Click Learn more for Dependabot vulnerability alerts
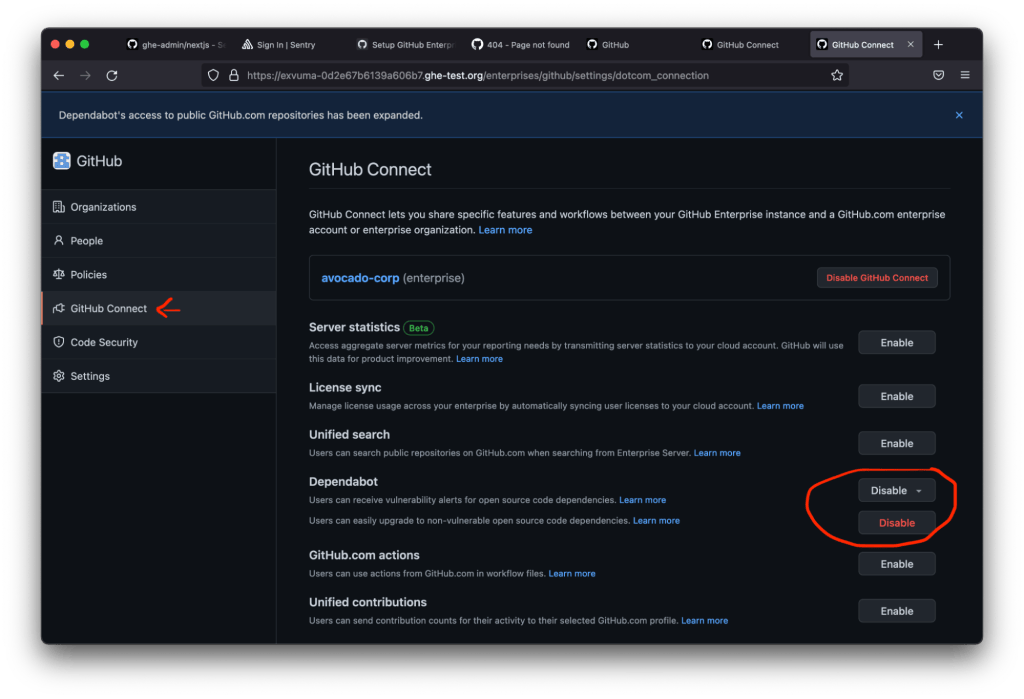Image resolution: width=1024 pixels, height=699 pixels. pos(642,500)
